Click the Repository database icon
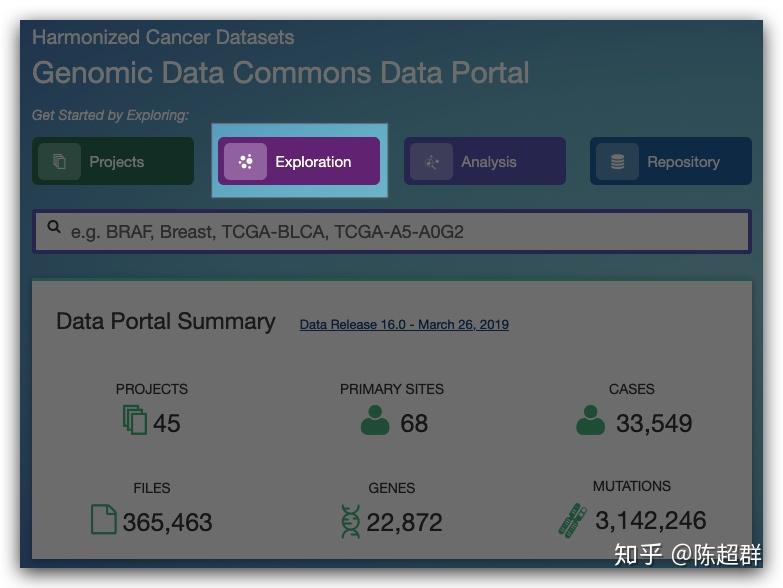The image size is (783, 588). tap(617, 162)
